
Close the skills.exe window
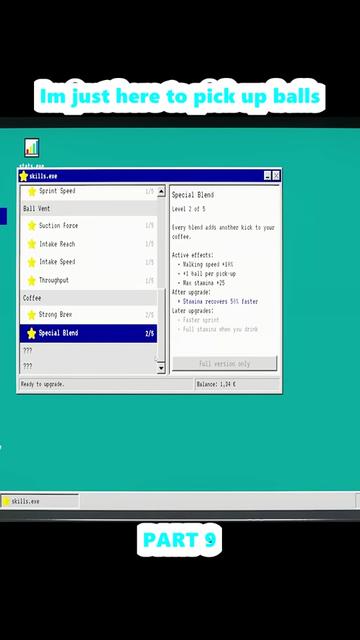click(276, 176)
